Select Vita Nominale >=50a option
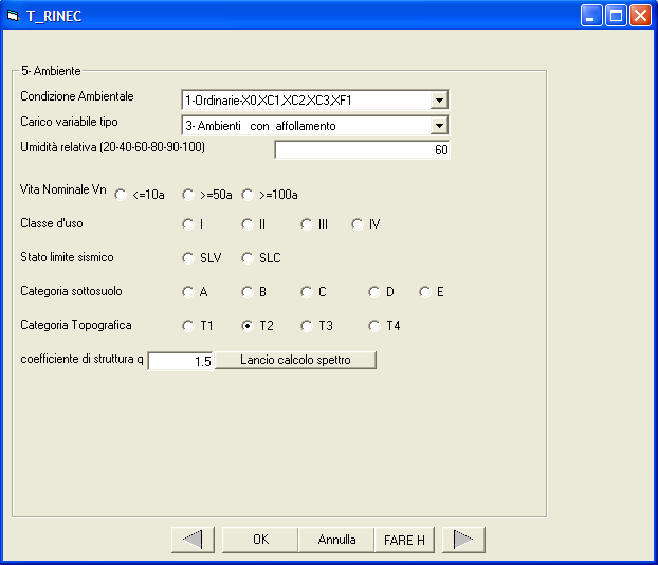This screenshot has height=565, width=658. tap(188, 194)
